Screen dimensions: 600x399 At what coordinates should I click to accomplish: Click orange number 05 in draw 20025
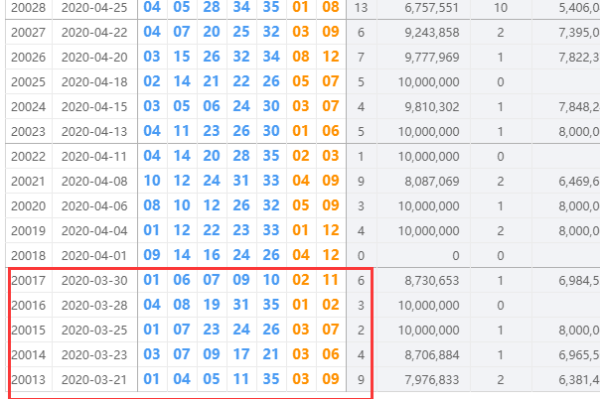(x=301, y=81)
